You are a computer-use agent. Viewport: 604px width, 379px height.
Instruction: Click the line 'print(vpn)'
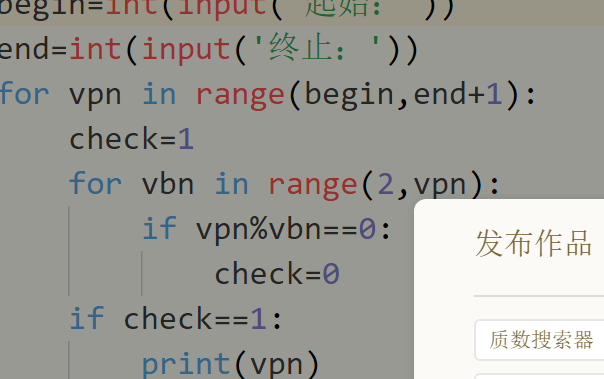(231, 364)
